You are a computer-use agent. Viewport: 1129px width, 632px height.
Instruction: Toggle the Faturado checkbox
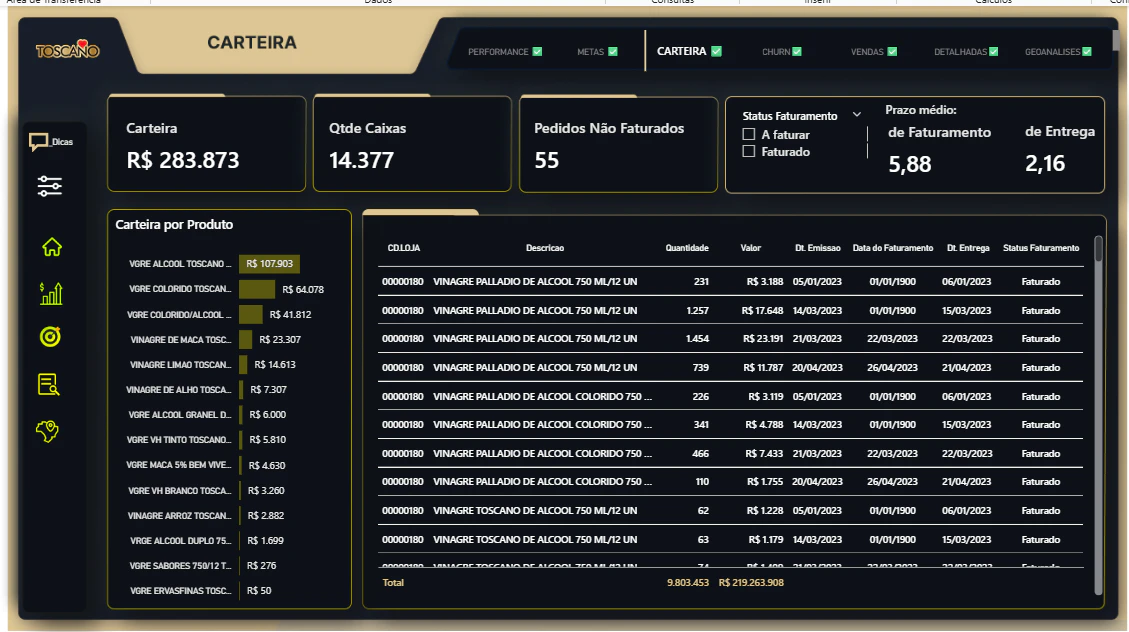pyautogui.click(x=749, y=151)
